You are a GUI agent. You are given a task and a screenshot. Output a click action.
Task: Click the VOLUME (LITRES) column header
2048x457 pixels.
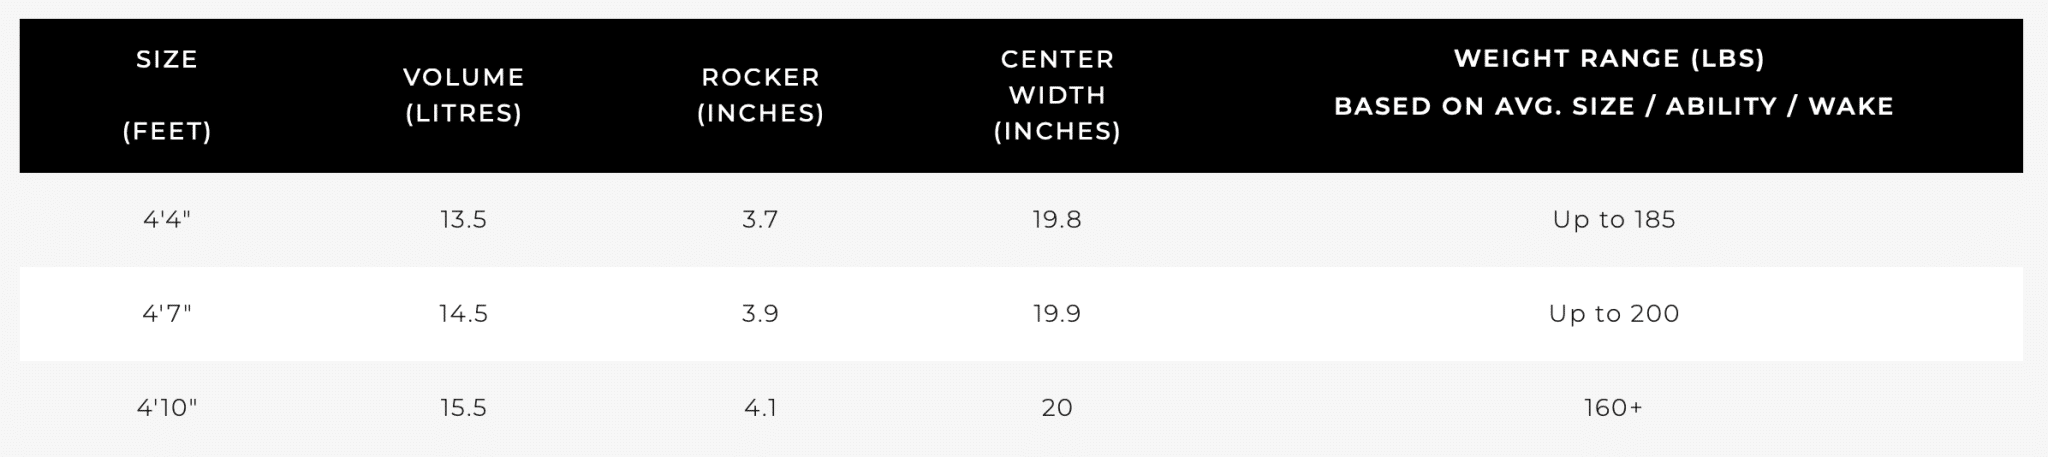[463, 95]
